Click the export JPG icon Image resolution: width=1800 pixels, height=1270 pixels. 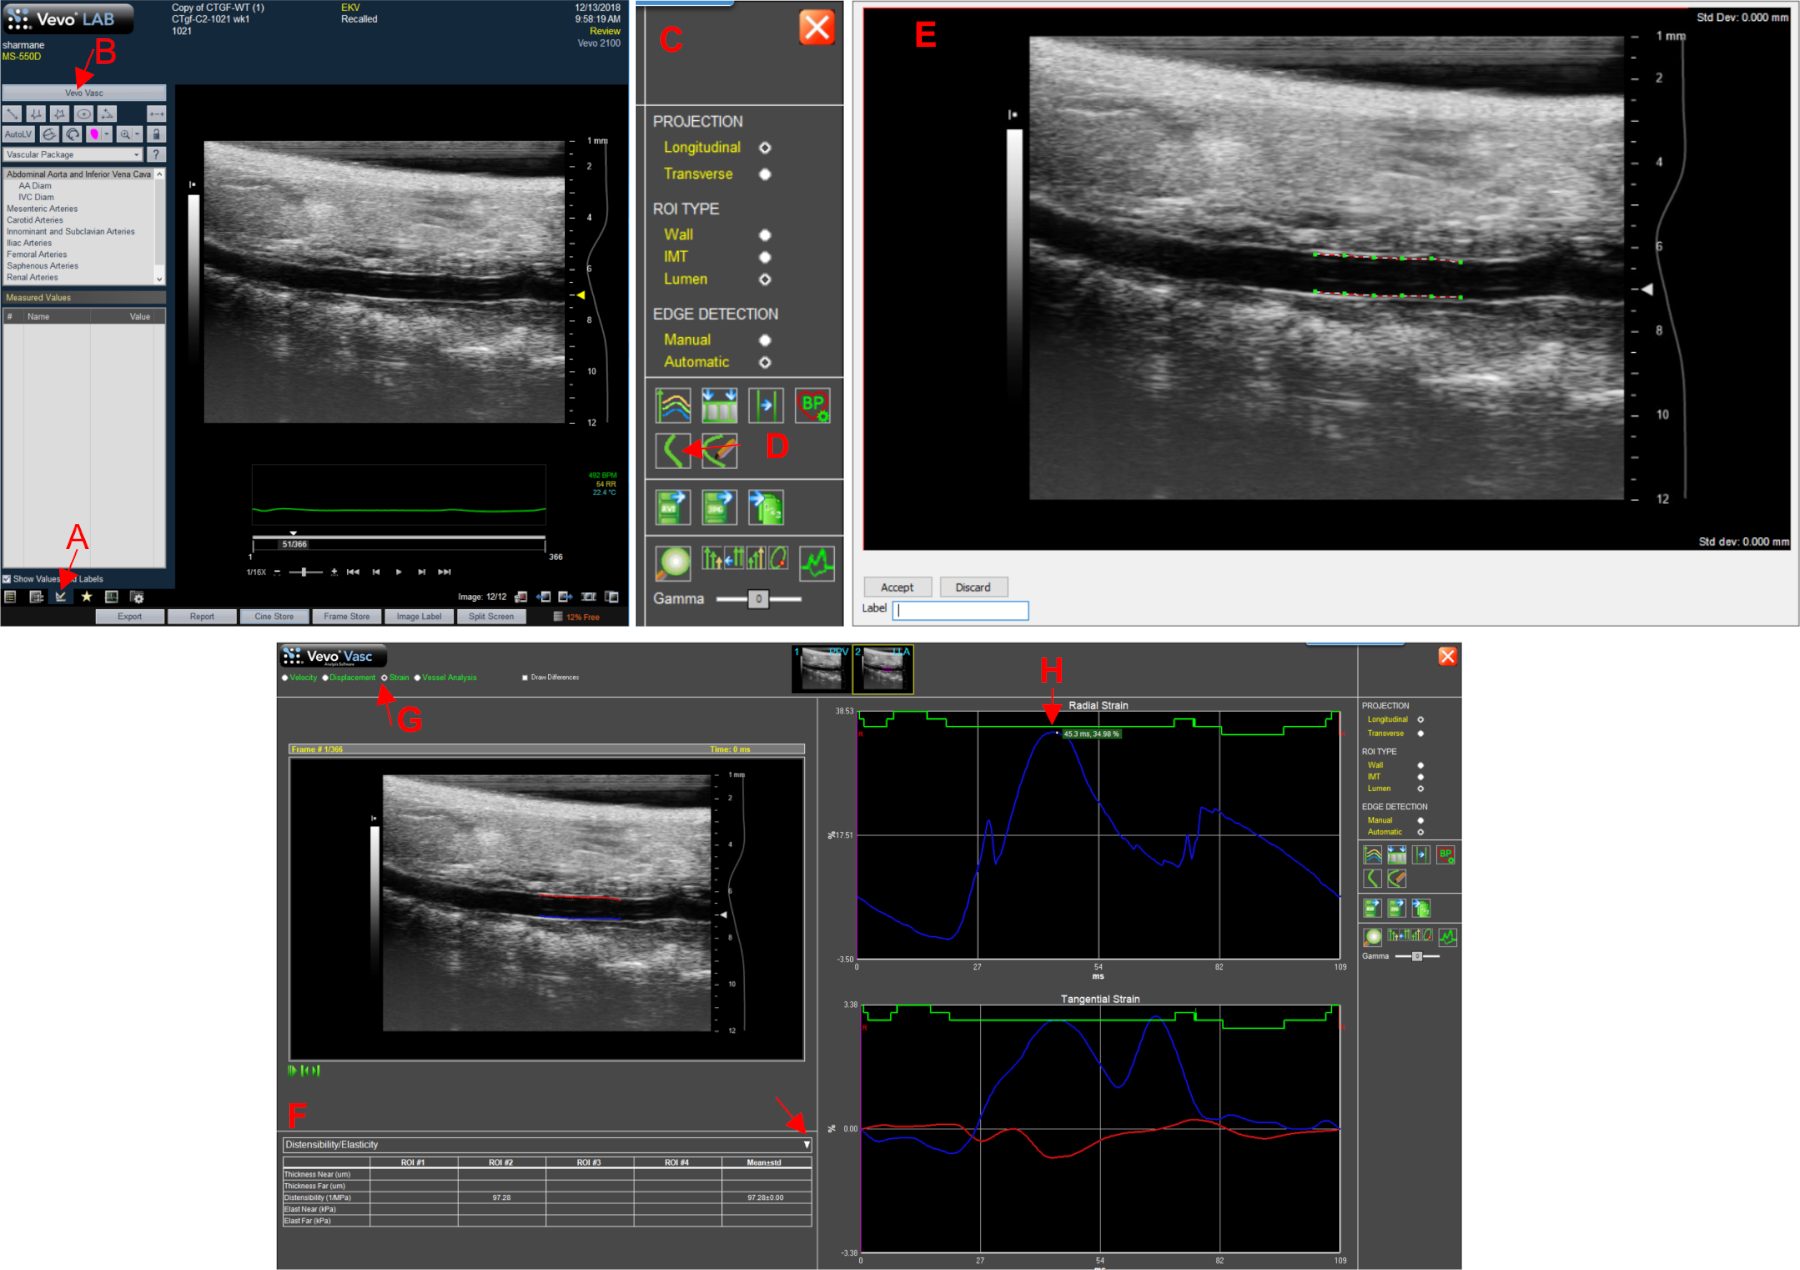pyautogui.click(x=719, y=507)
